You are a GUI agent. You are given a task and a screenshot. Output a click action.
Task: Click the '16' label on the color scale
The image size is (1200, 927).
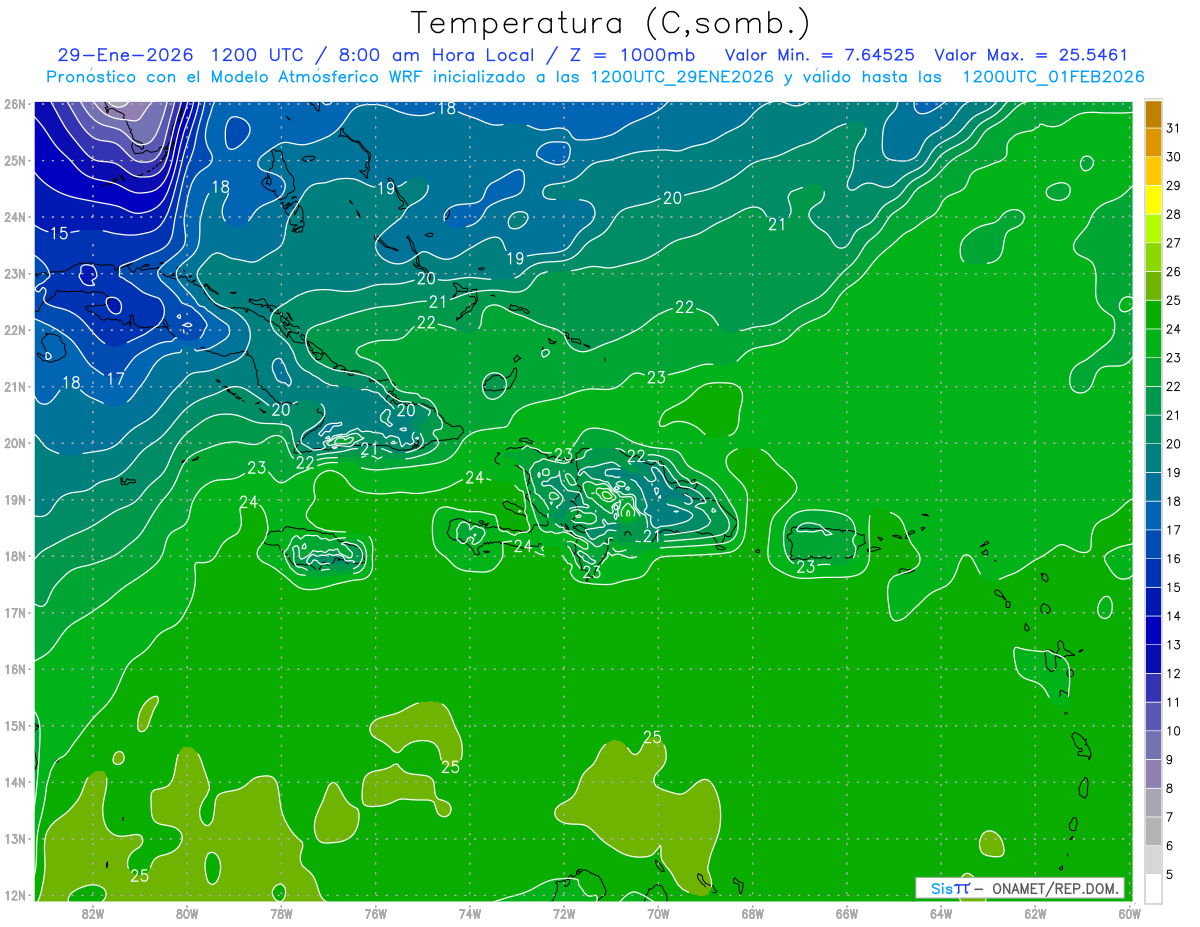(1173, 558)
